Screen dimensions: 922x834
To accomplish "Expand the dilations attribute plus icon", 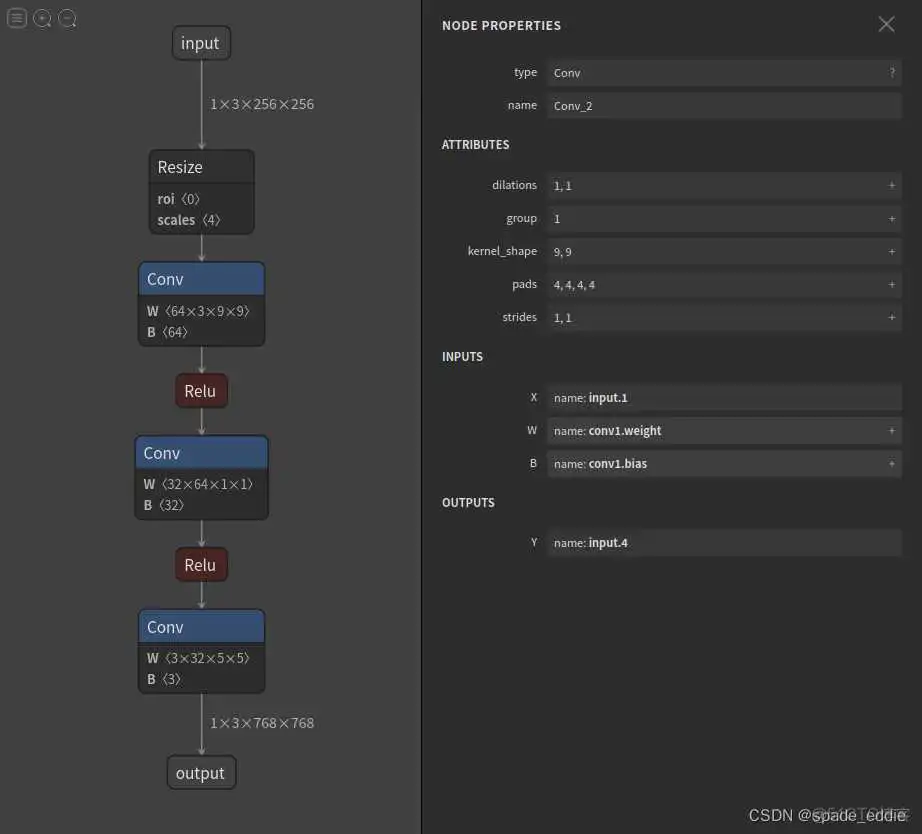I will coord(891,186).
